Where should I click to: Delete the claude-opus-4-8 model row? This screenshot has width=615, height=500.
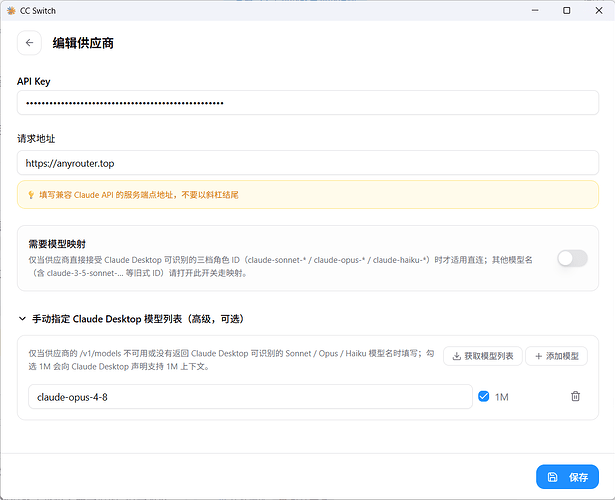pyautogui.click(x=575, y=396)
